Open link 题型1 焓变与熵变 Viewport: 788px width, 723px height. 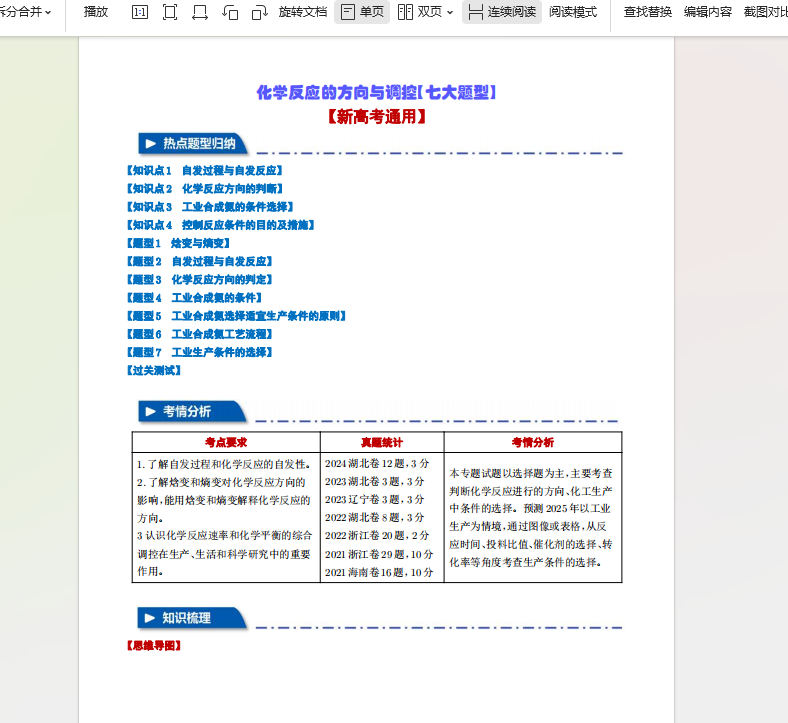pos(178,243)
